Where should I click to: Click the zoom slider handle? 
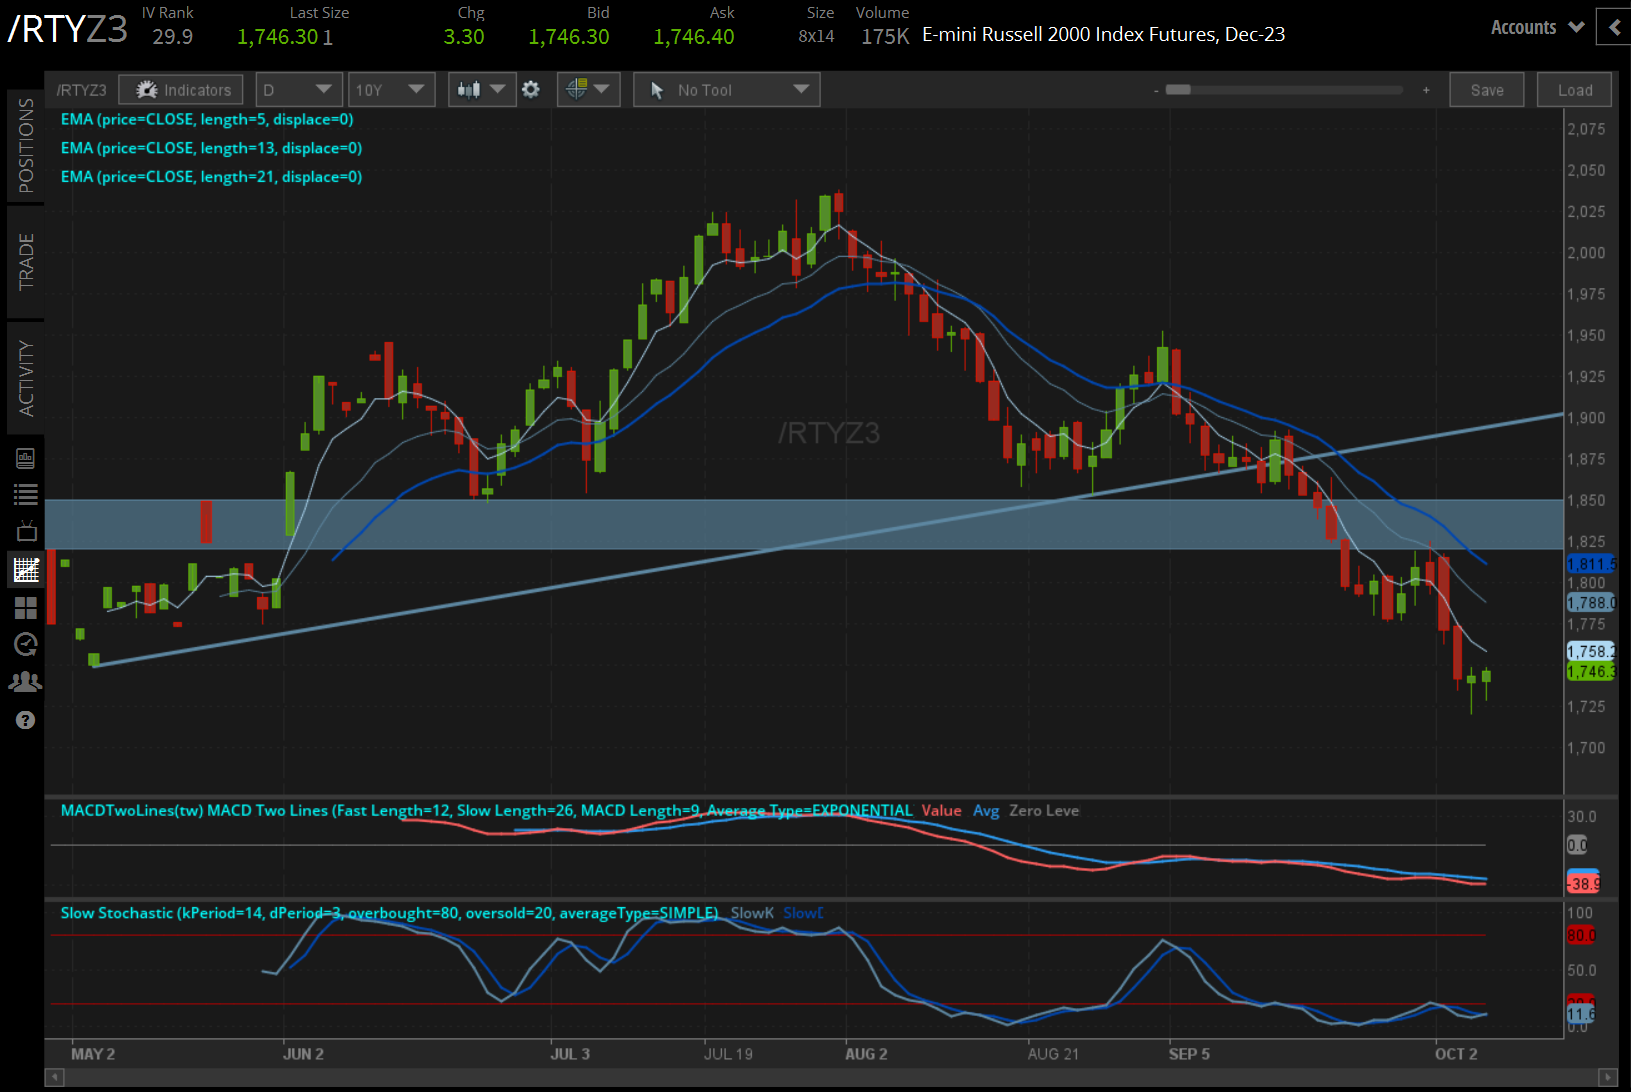click(x=1178, y=90)
